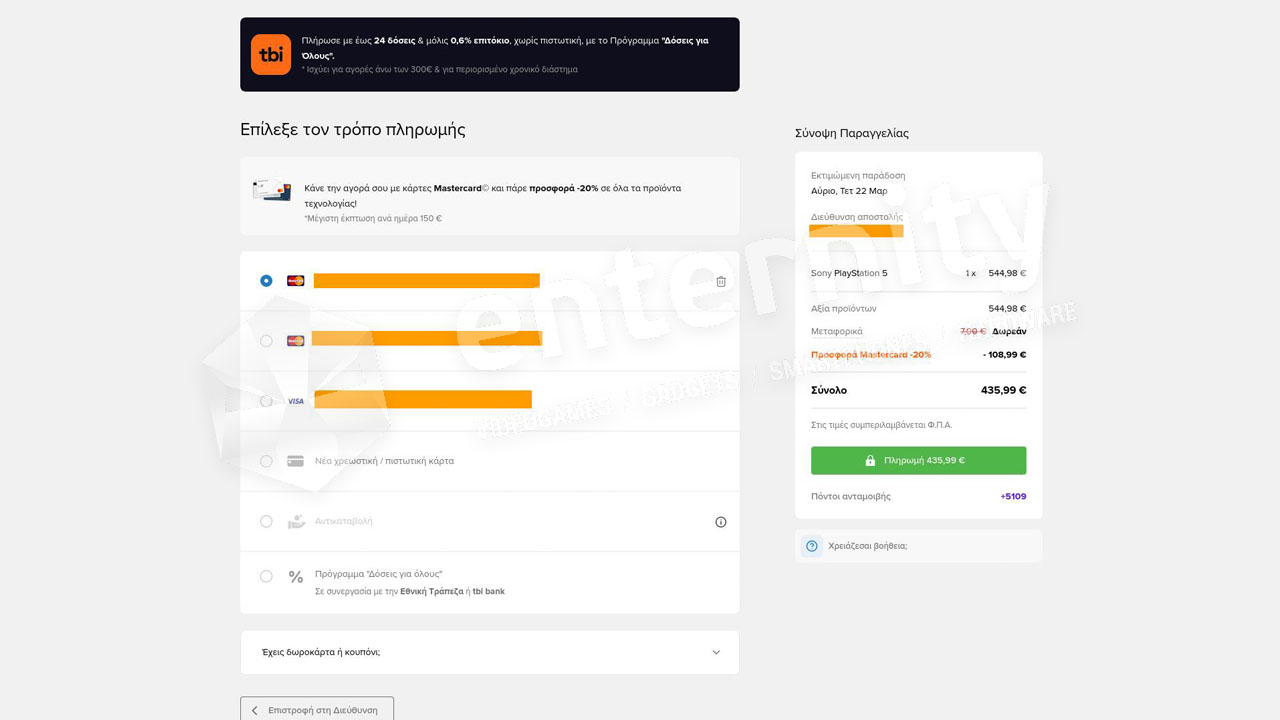
Task: Click the percent installments icon
Action: tap(295, 577)
